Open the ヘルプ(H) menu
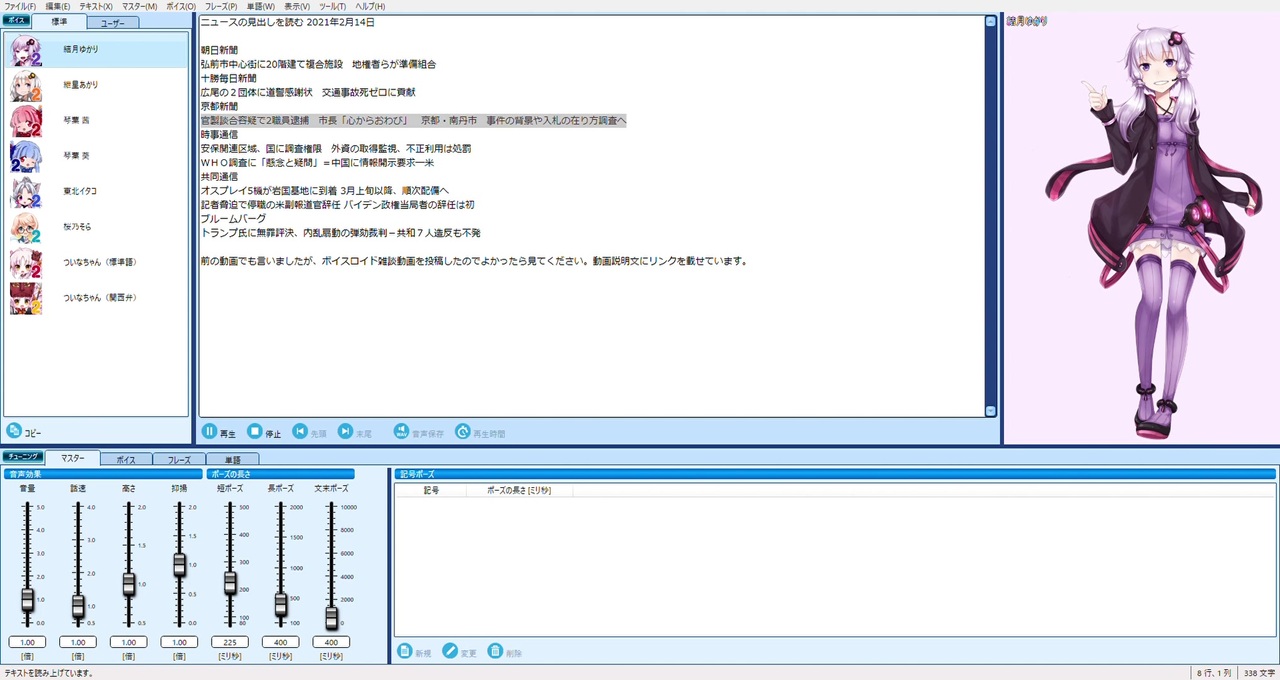The width and height of the screenshot is (1280, 680). tap(370, 6)
